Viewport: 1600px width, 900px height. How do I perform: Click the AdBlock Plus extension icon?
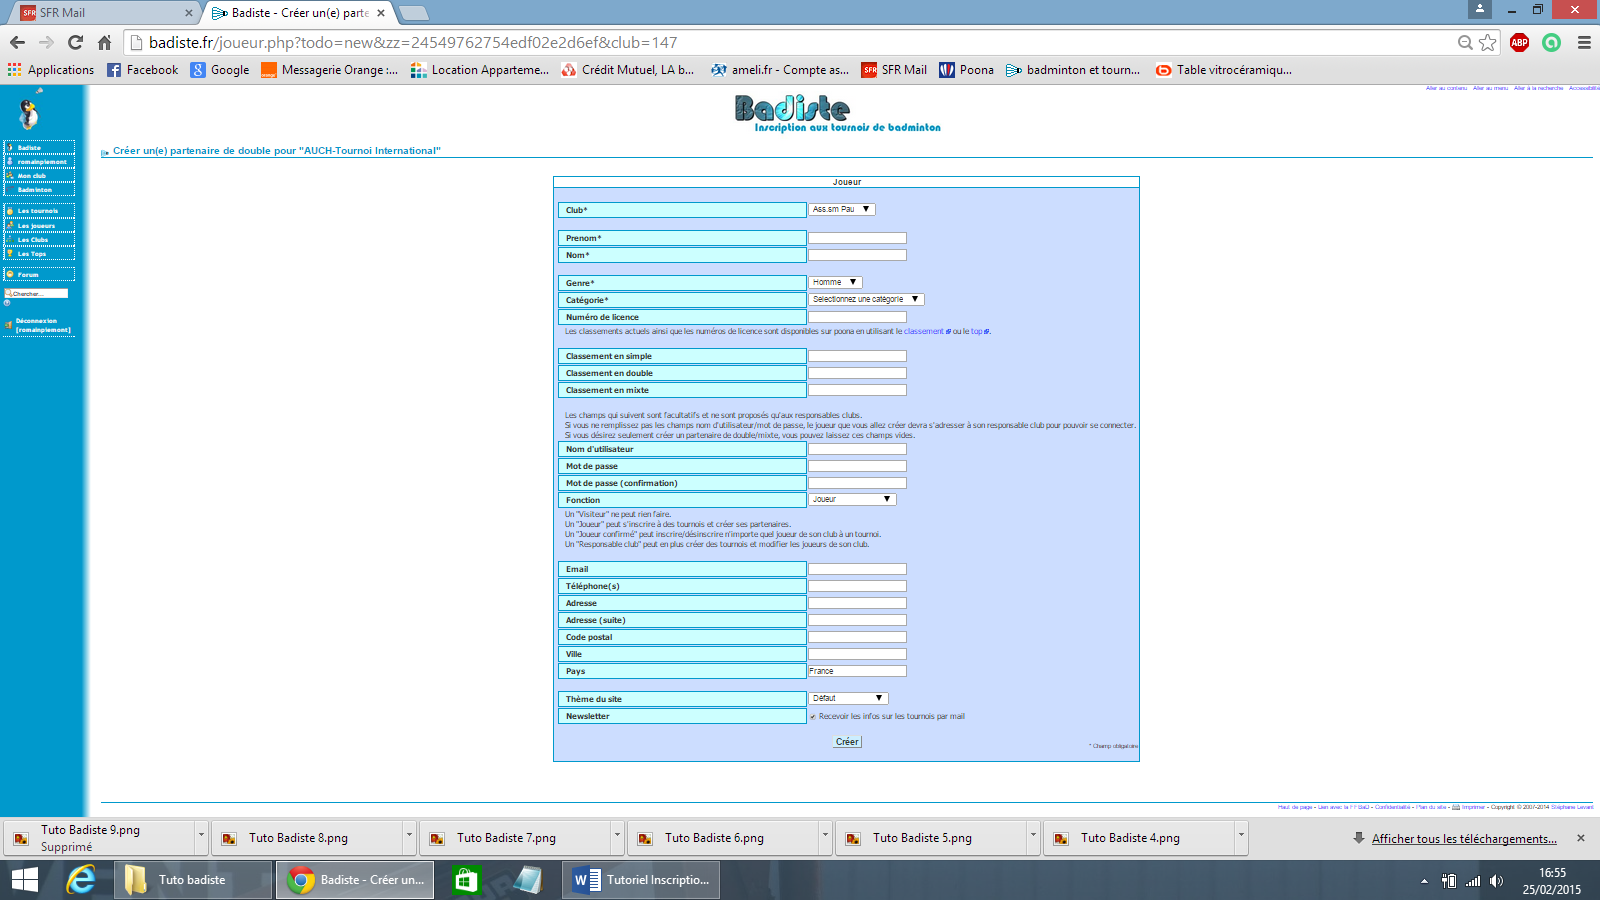coord(1519,42)
